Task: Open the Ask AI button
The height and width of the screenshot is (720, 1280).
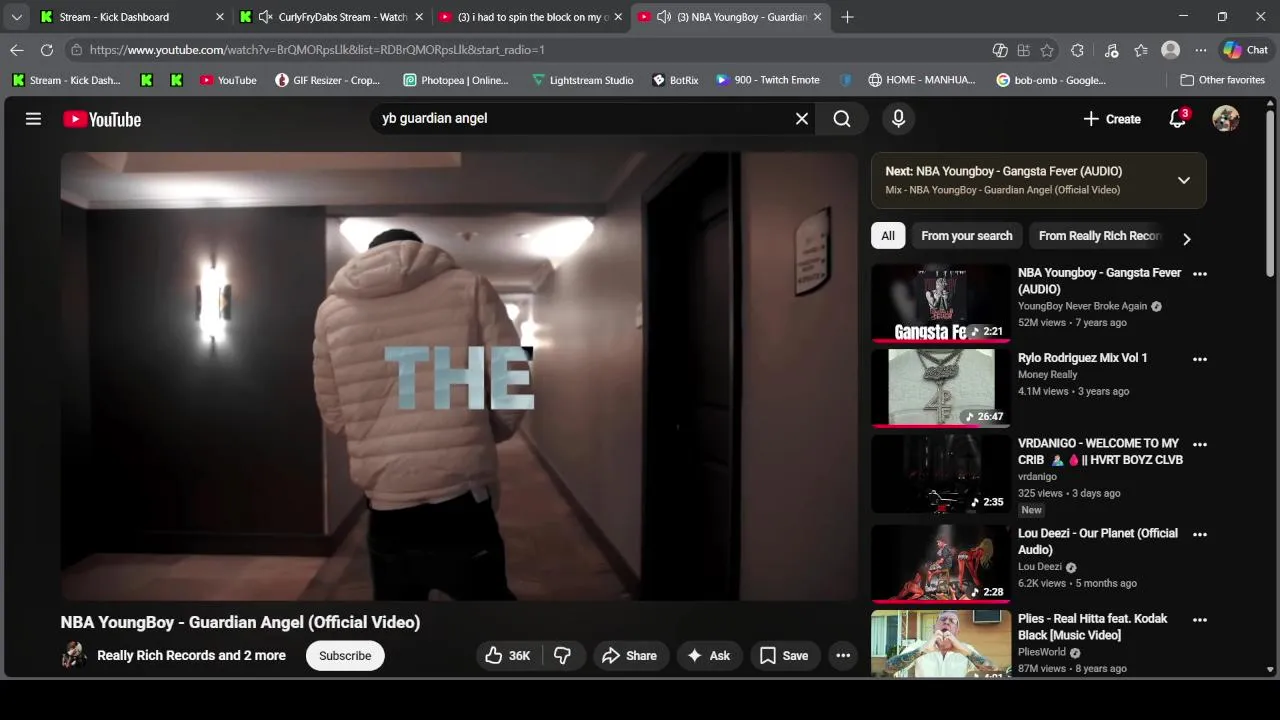Action: click(708, 656)
